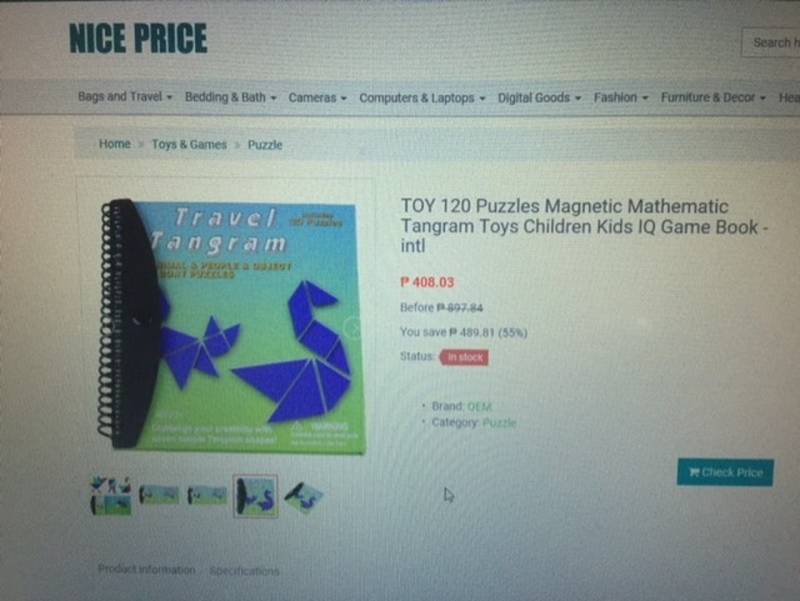Screen dimensions: 800x601
Task: Click the main Travel Tangram product image
Action: pyautogui.click(x=230, y=325)
